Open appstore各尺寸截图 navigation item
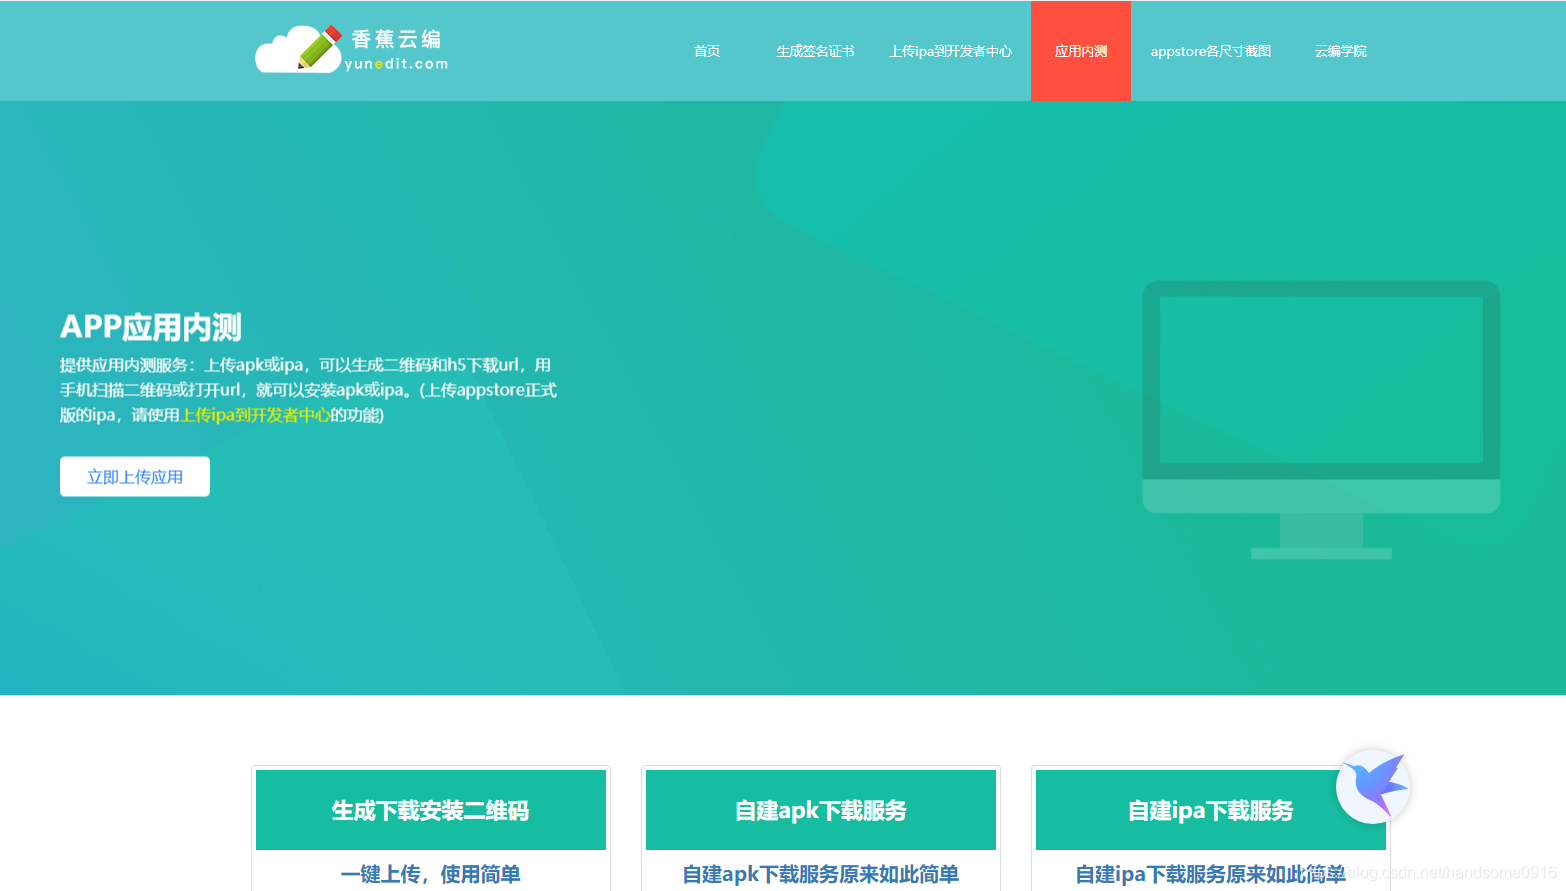 pos(1211,51)
